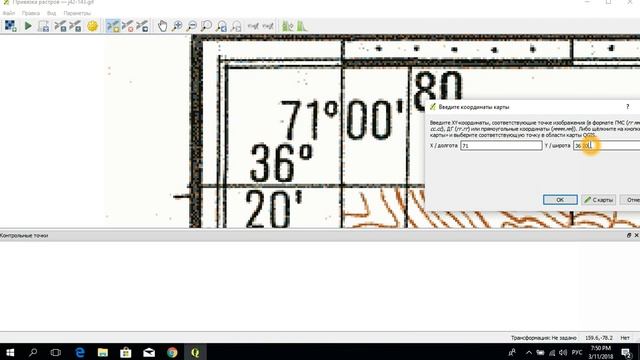
Task: Click status bar text Трансформация: Не задано
Action: [x=544, y=338]
